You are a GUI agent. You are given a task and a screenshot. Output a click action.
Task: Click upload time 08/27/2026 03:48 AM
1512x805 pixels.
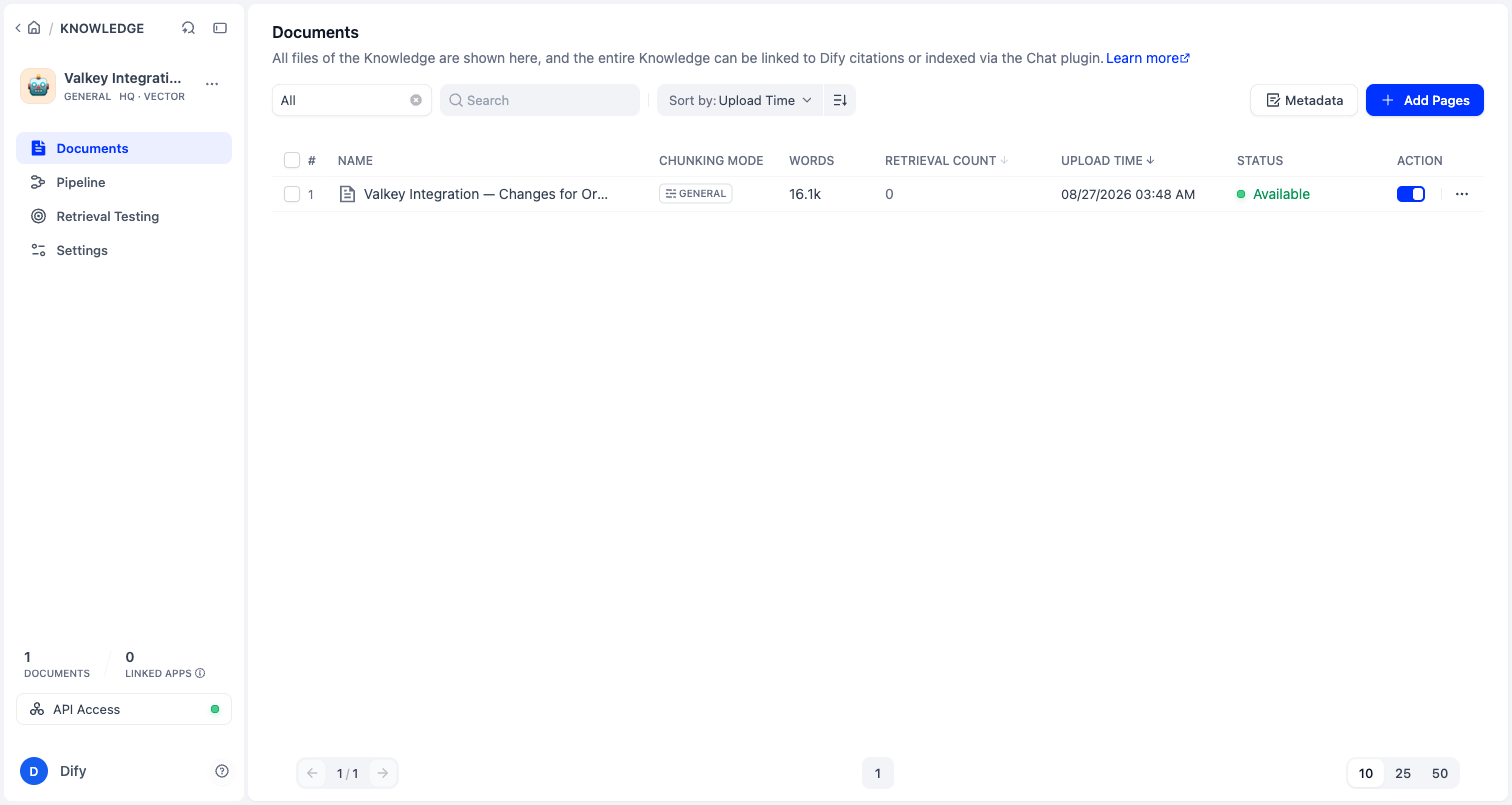[1128, 194]
